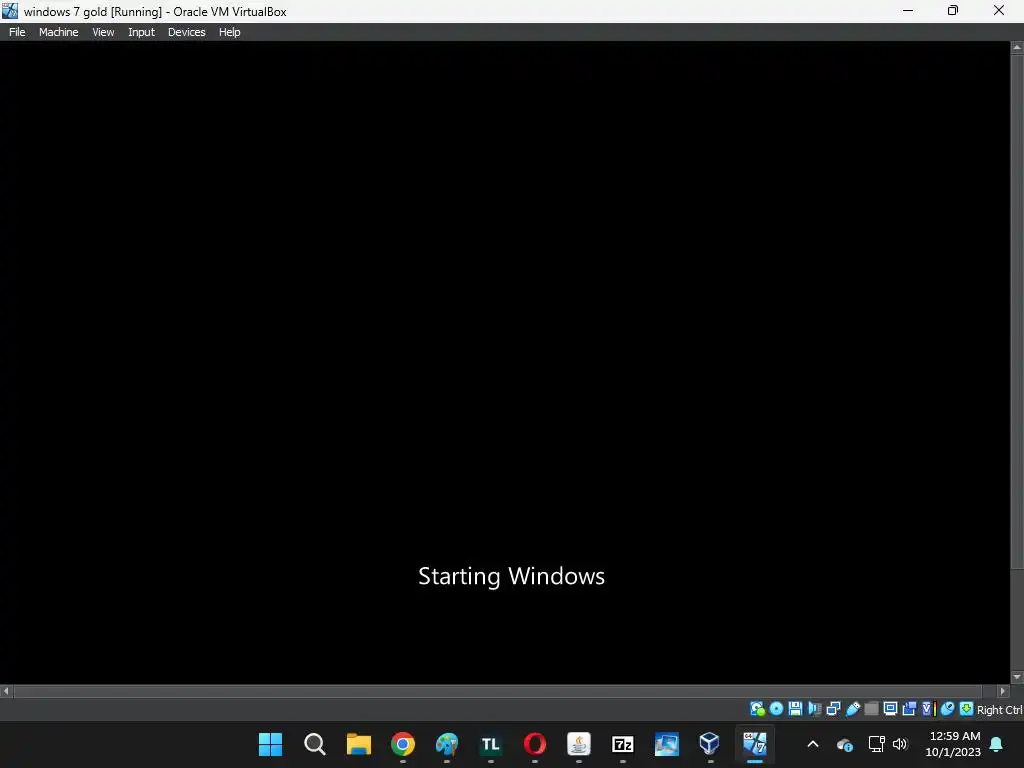Click the keyboard capture arrow icon

pyautogui.click(x=966, y=709)
